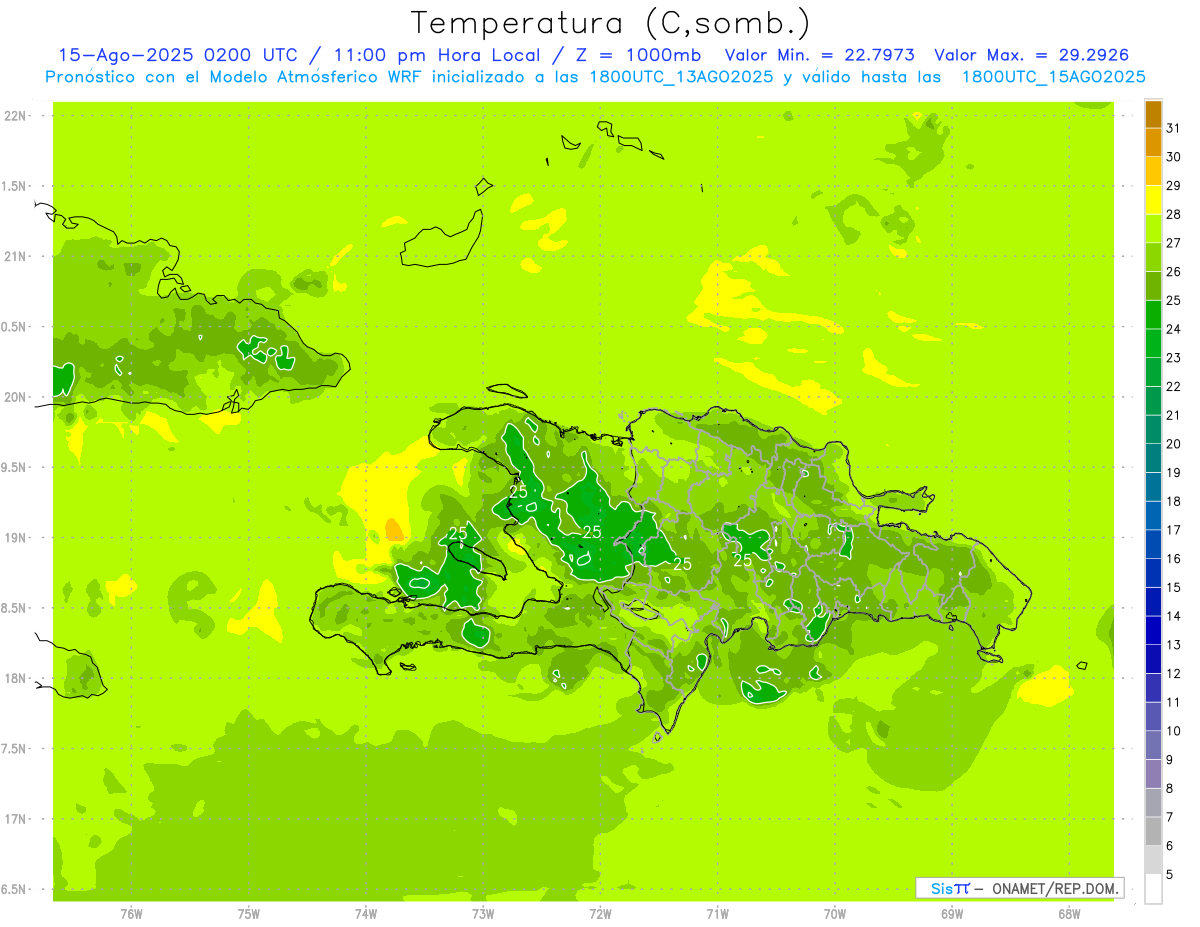Image resolution: width=1200 pixels, height=927 pixels.
Task: Click the latitude label 9.5N
Action: (x=14, y=468)
